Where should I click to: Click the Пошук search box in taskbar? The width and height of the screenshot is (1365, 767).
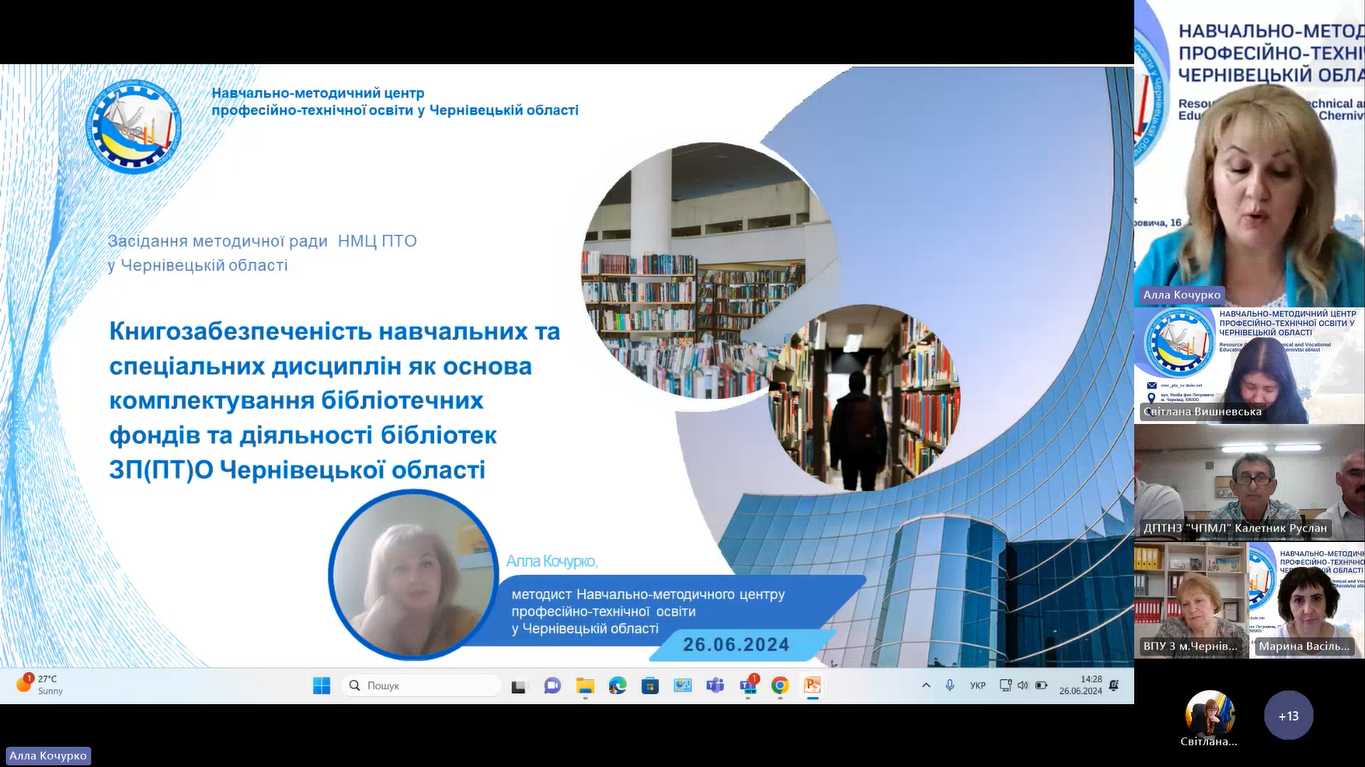point(421,686)
